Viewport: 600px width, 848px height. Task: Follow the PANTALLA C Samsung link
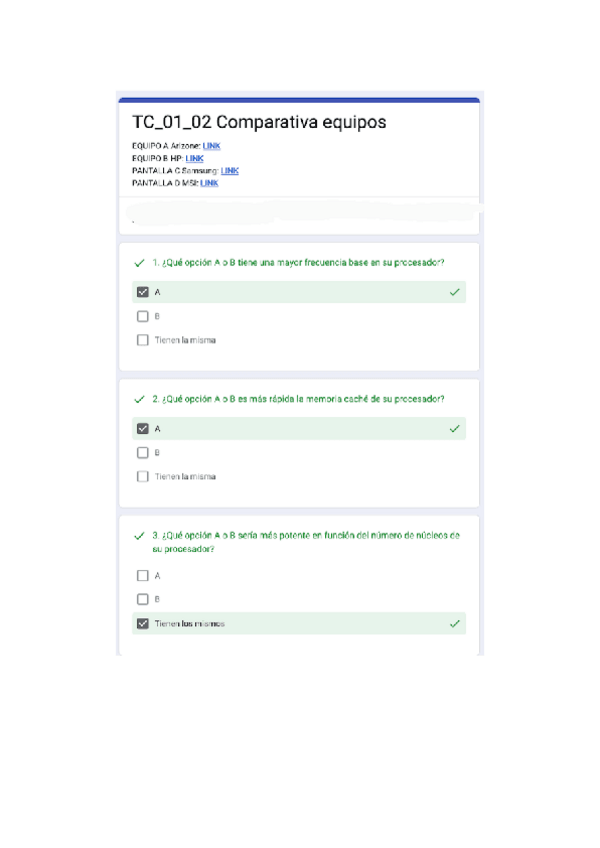[229, 171]
